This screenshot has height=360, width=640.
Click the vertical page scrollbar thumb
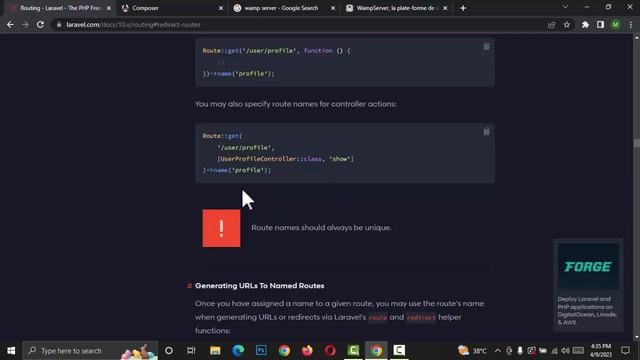636,143
